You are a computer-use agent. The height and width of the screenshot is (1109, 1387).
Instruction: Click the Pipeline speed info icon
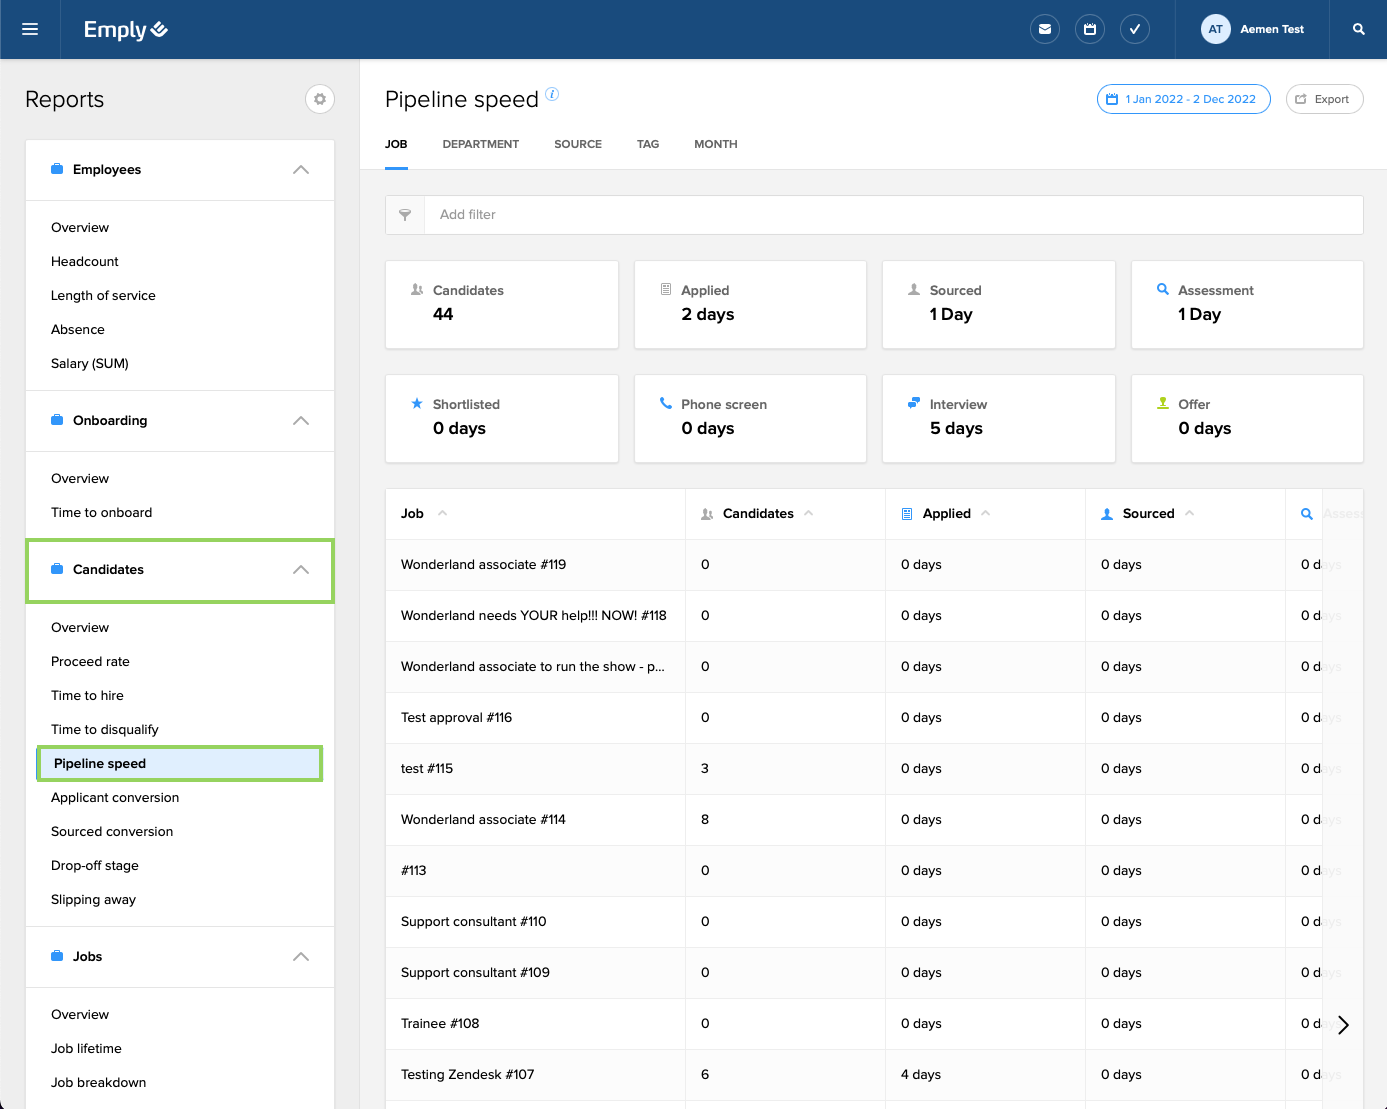552,94
